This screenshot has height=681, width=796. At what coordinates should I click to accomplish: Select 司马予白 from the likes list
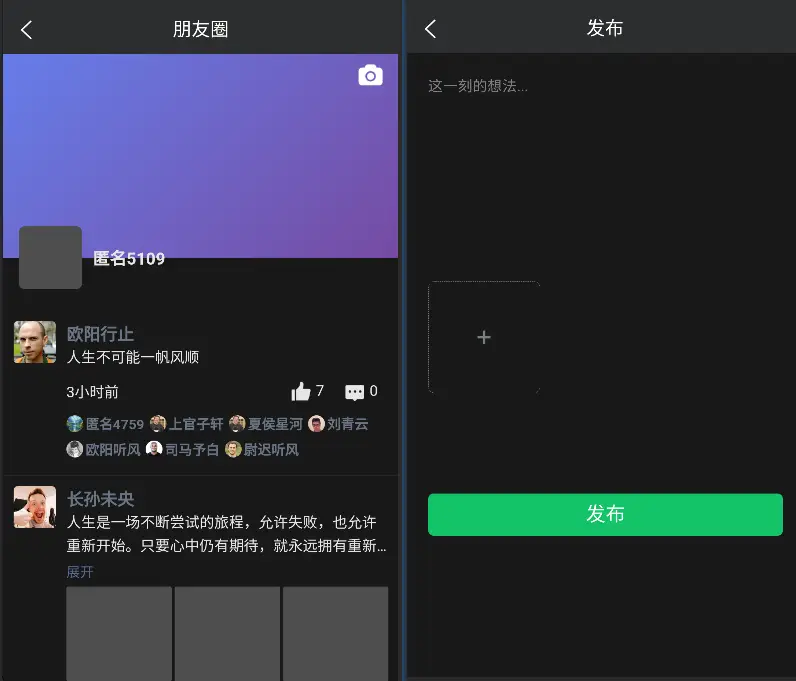click(182, 450)
